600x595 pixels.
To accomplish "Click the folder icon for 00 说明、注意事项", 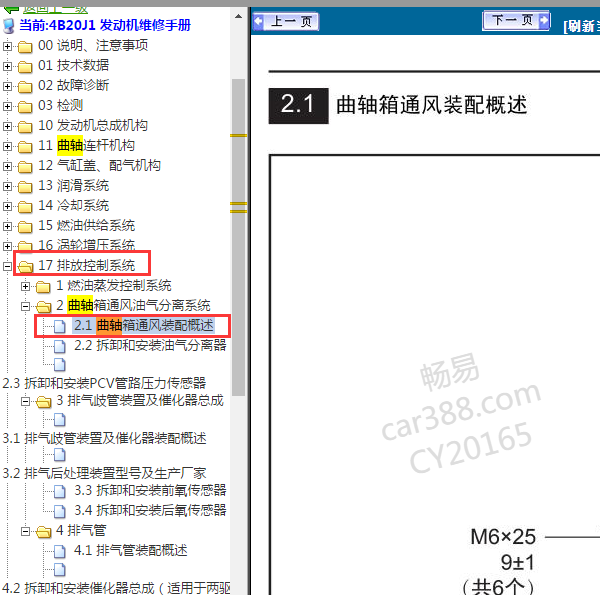I will 25,47.
